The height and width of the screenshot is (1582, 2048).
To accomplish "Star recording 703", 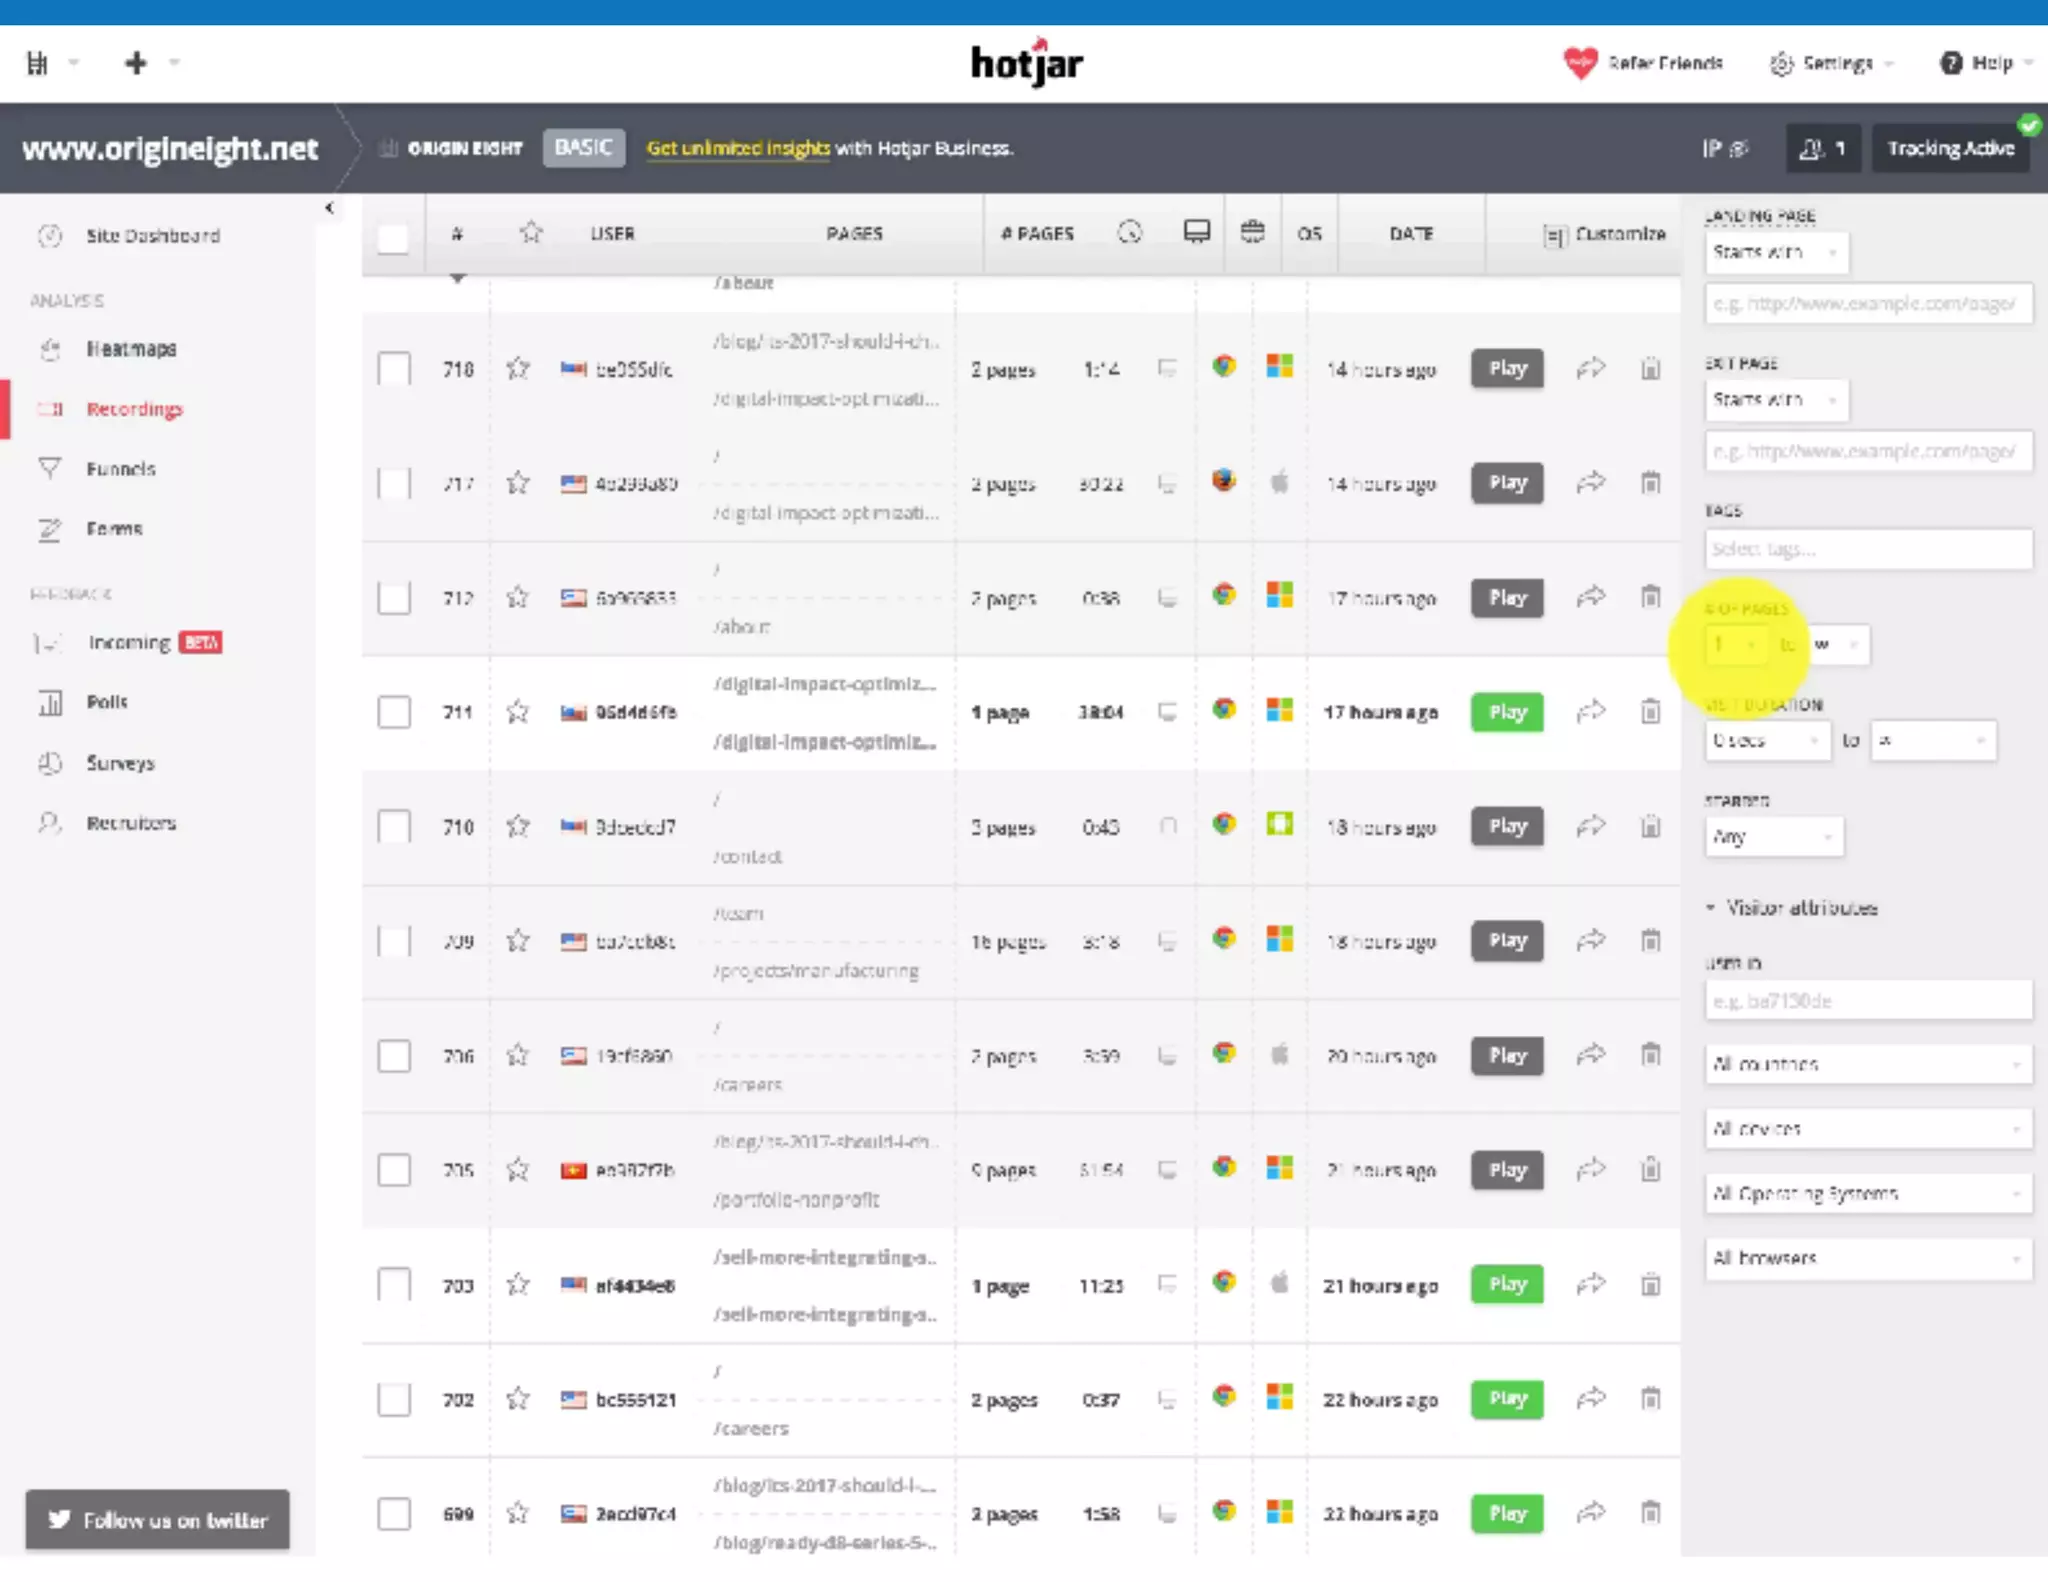I will click(x=517, y=1284).
